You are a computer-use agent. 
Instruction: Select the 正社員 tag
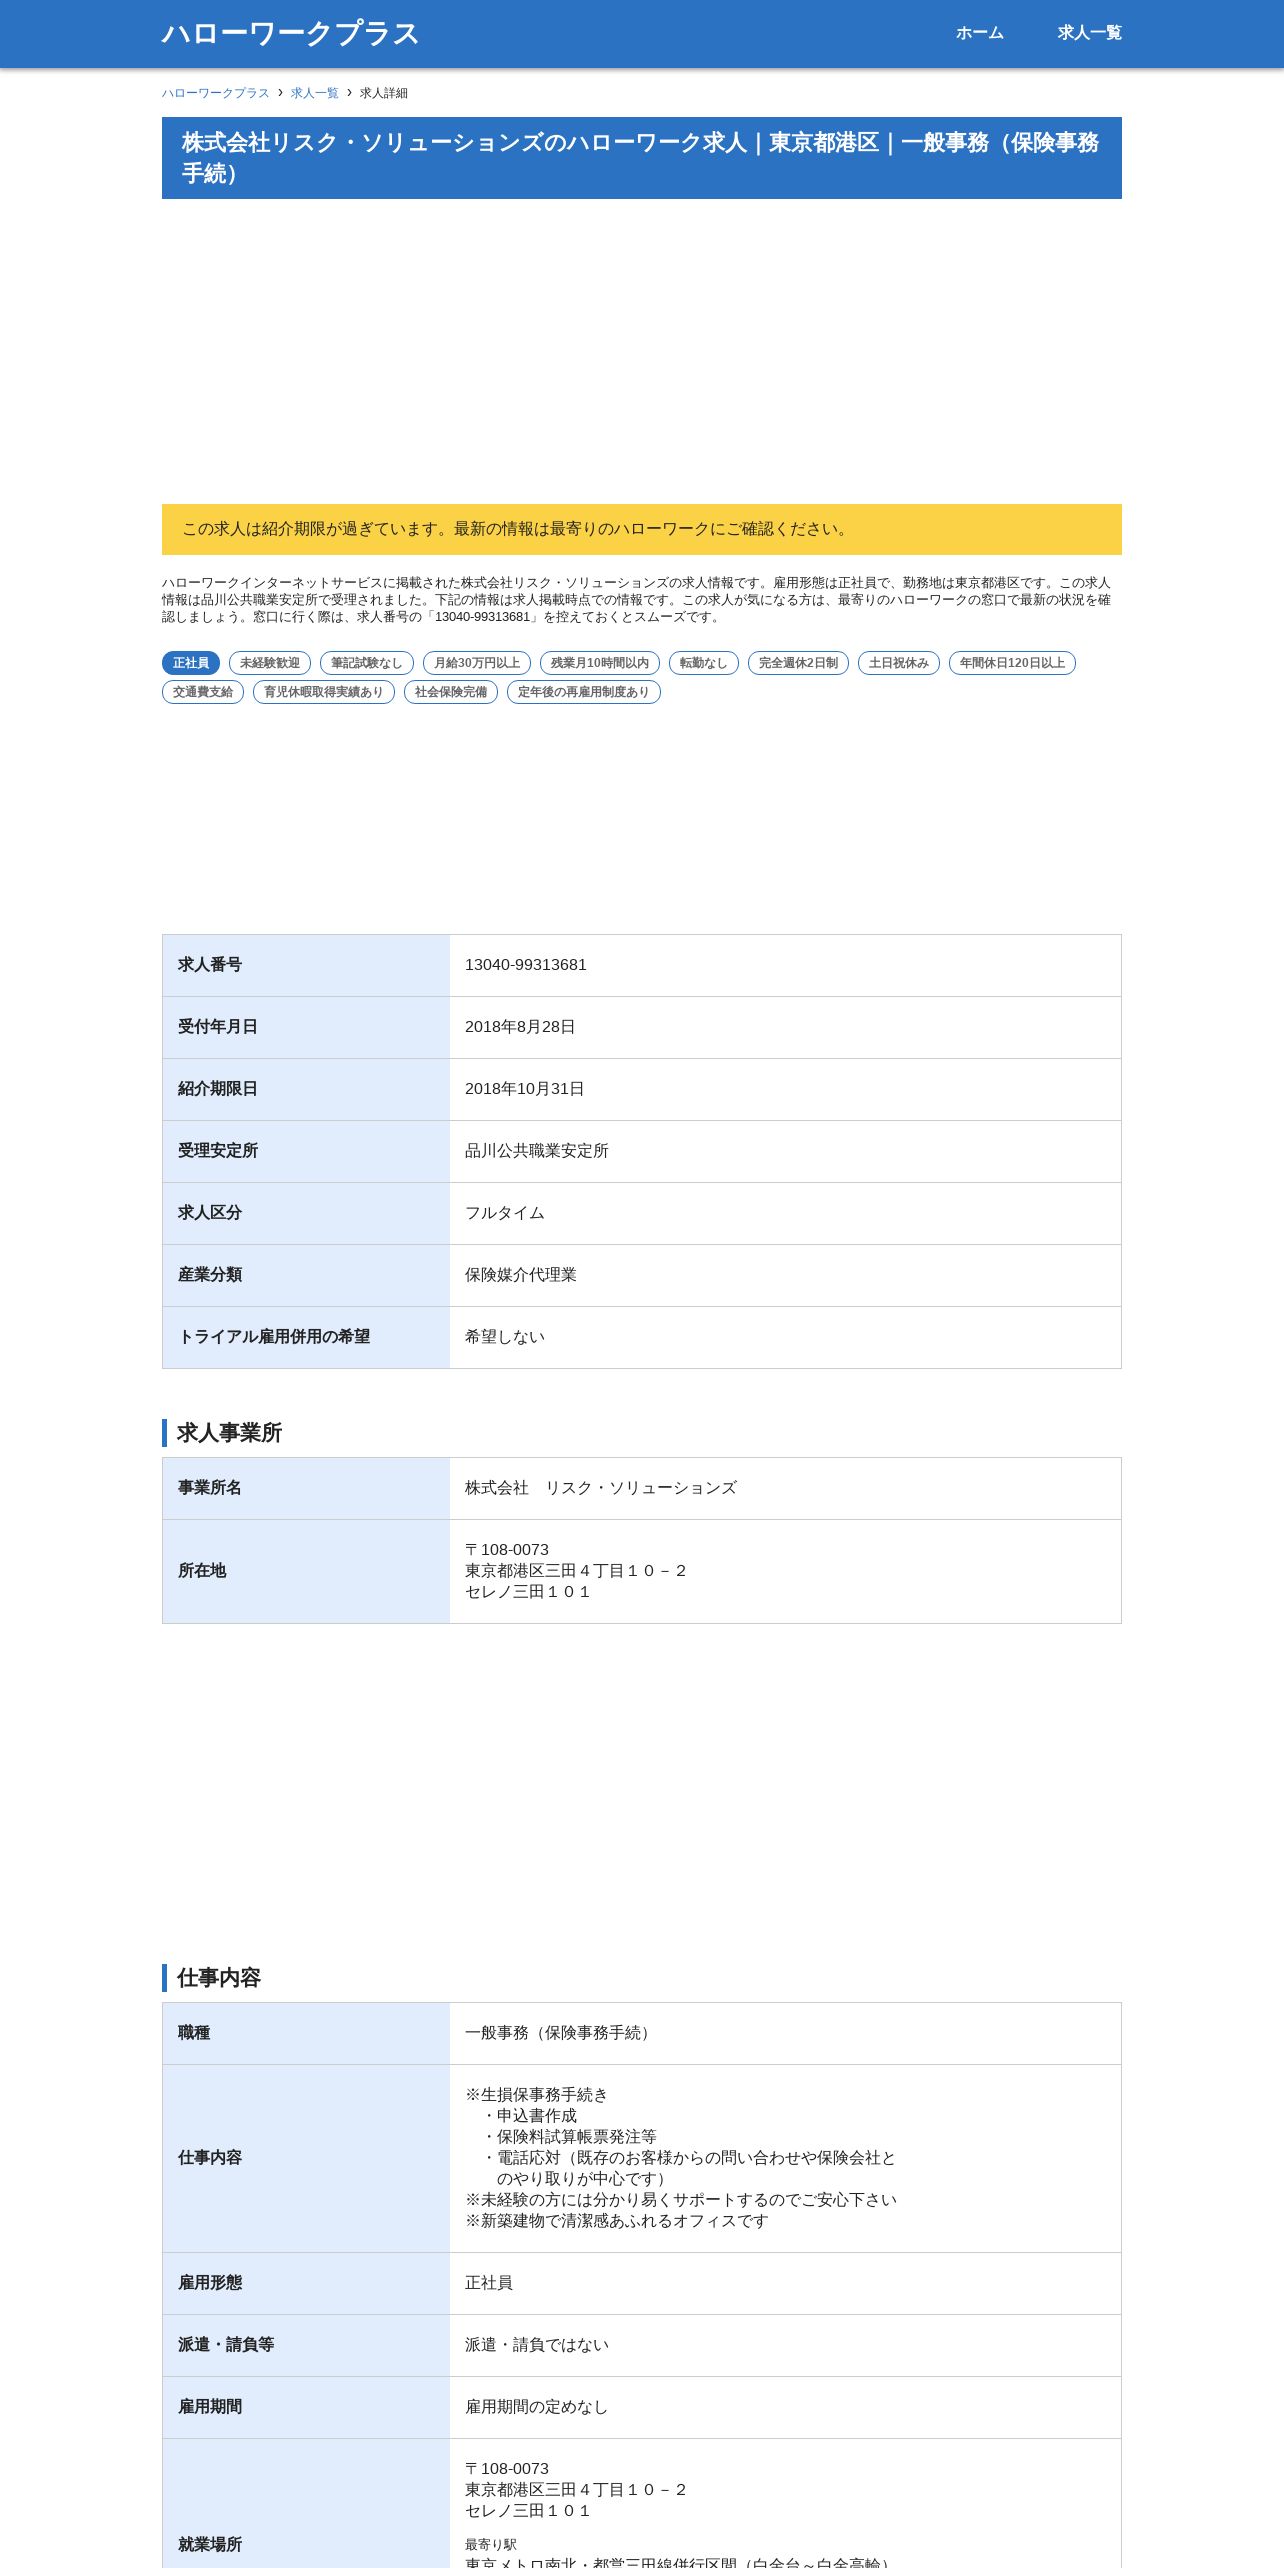[x=191, y=663]
